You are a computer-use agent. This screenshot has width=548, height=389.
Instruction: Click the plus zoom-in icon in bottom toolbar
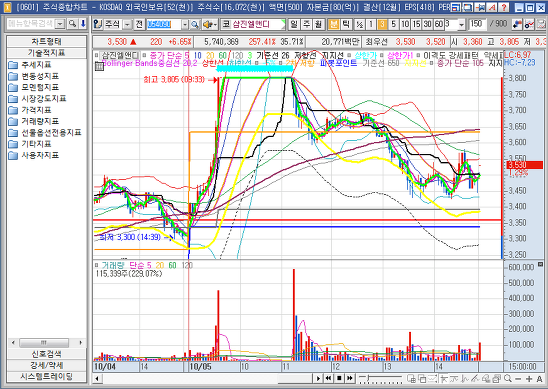pyautogui.click(x=529, y=379)
